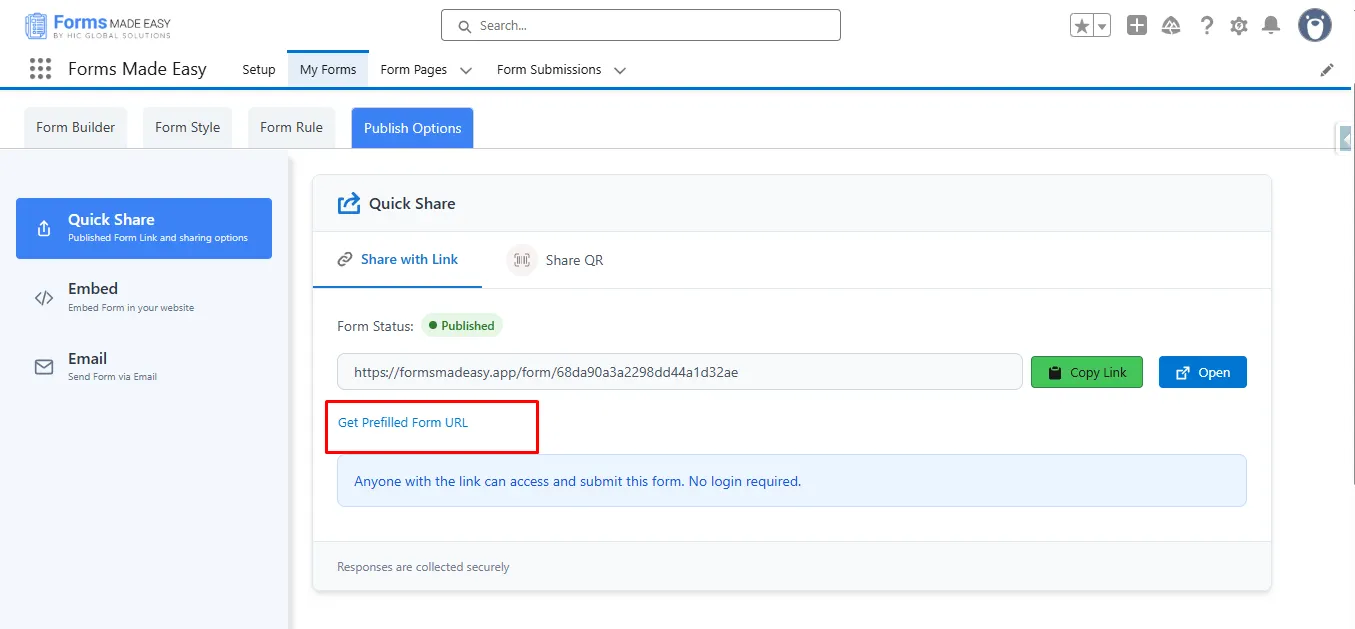The width and height of the screenshot is (1355, 629).
Task: Click the pencil edit navigation icon
Action: point(1327,70)
